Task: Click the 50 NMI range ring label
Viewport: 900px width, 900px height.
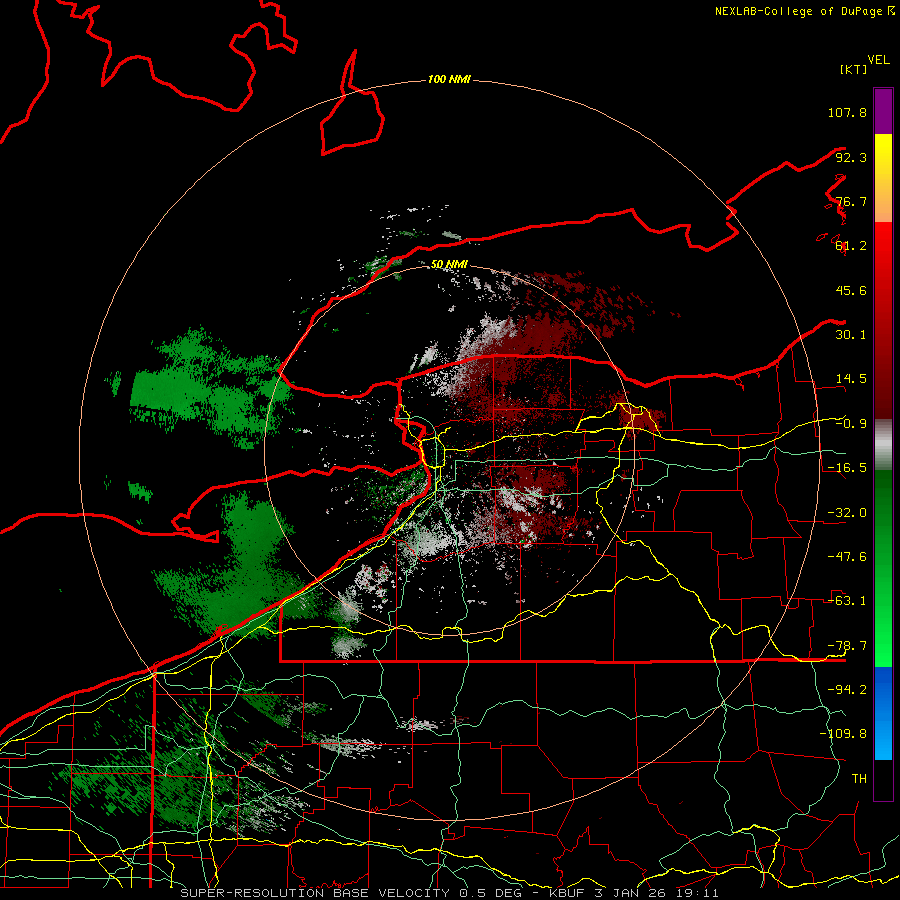Action: (449, 264)
